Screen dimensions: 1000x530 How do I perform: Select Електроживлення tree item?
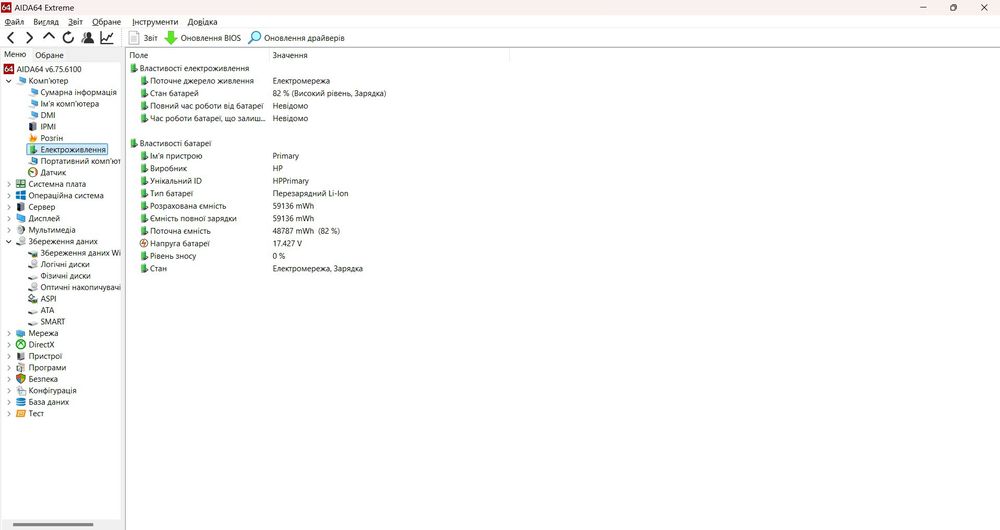tap(67, 150)
